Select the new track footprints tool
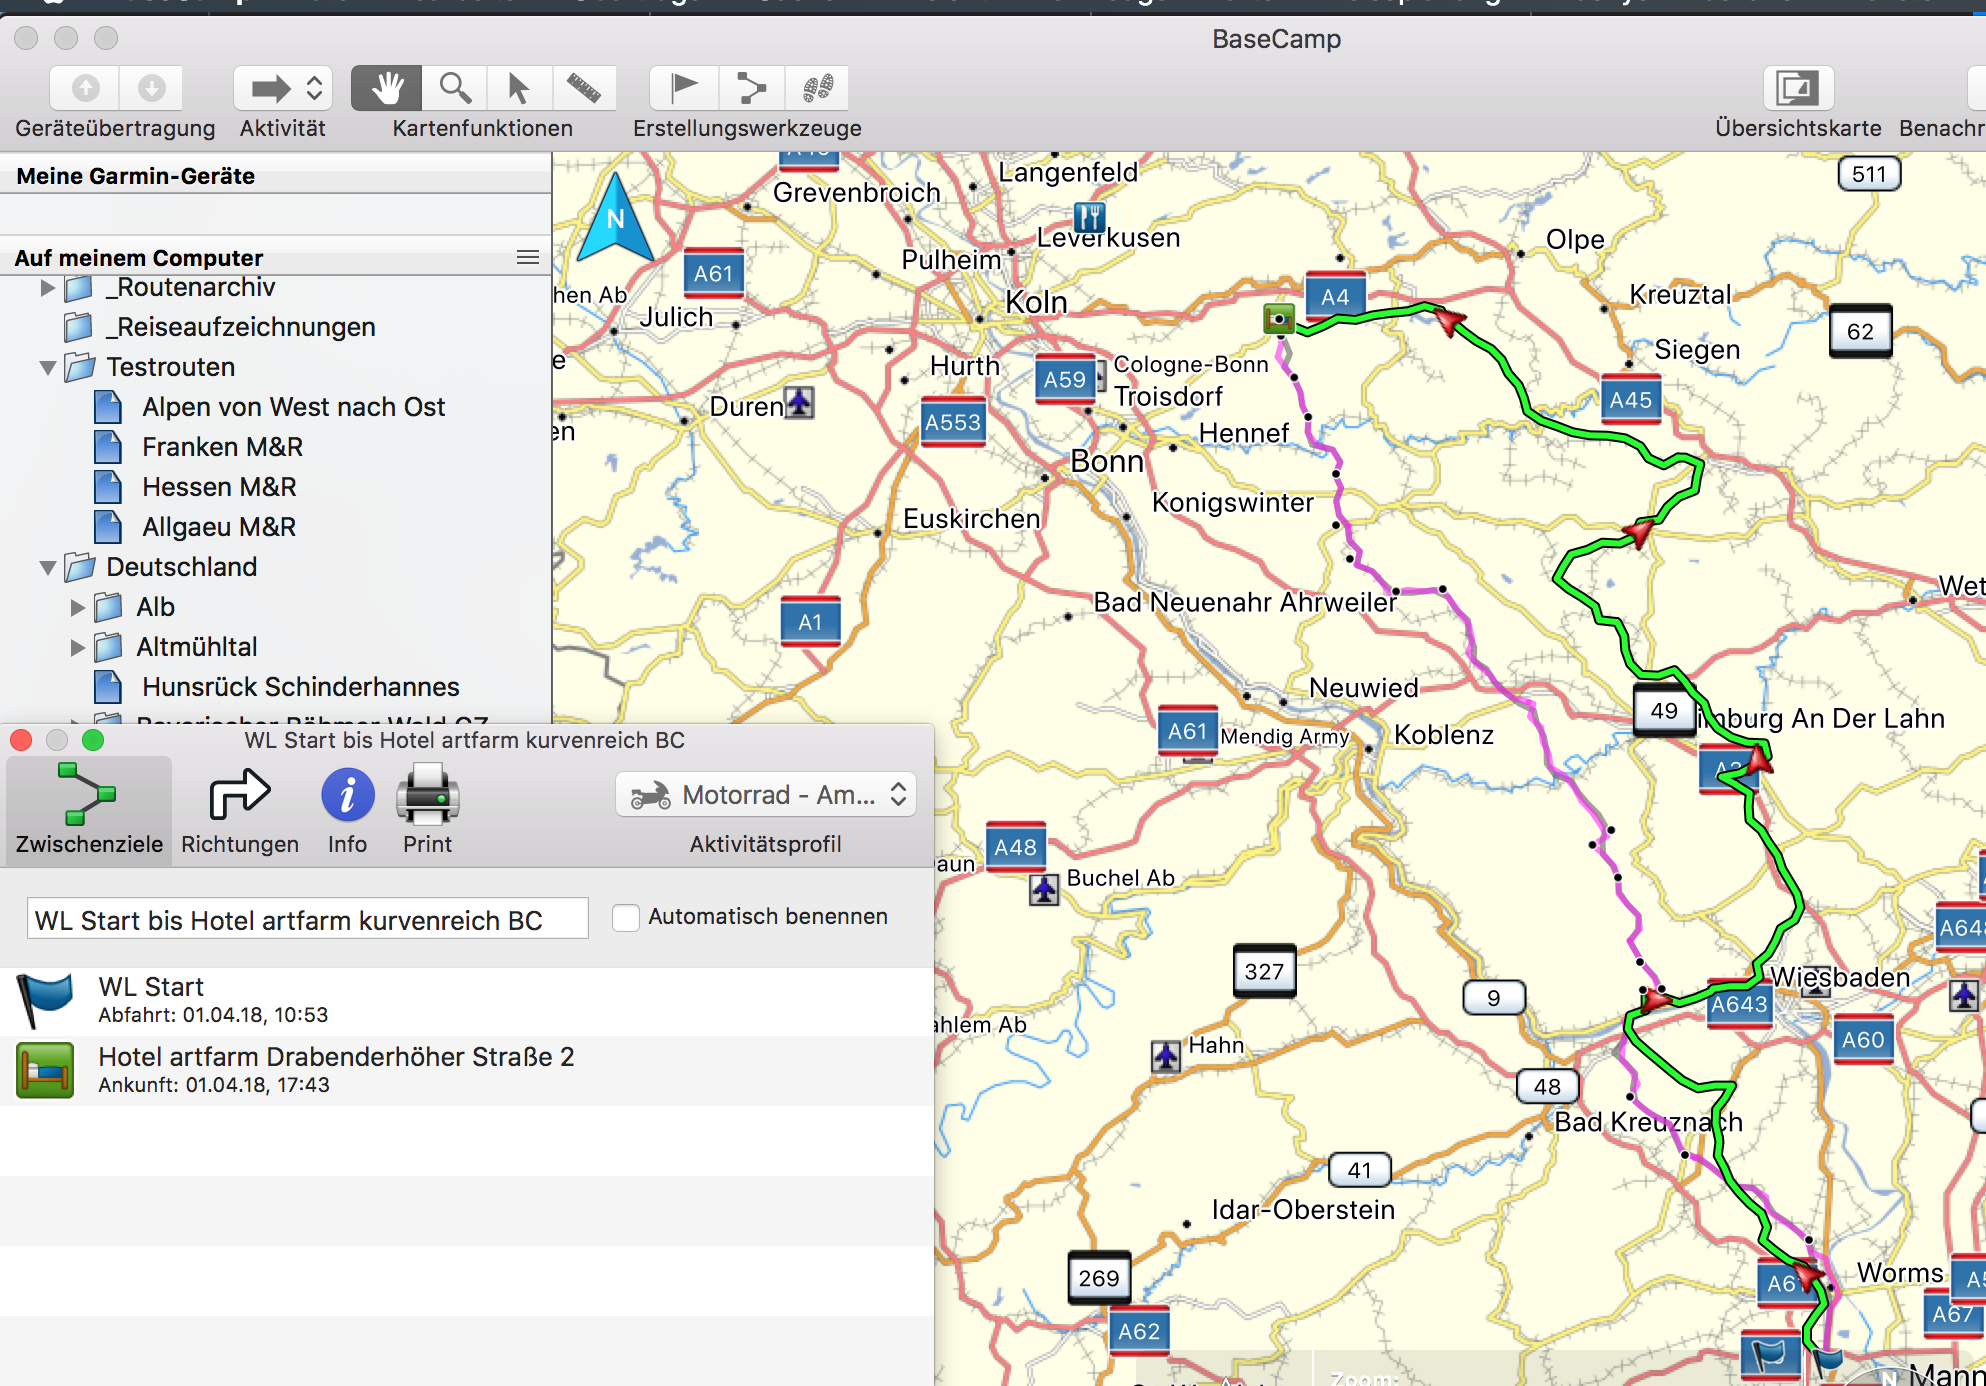The width and height of the screenshot is (1986, 1386). pyautogui.click(x=817, y=88)
